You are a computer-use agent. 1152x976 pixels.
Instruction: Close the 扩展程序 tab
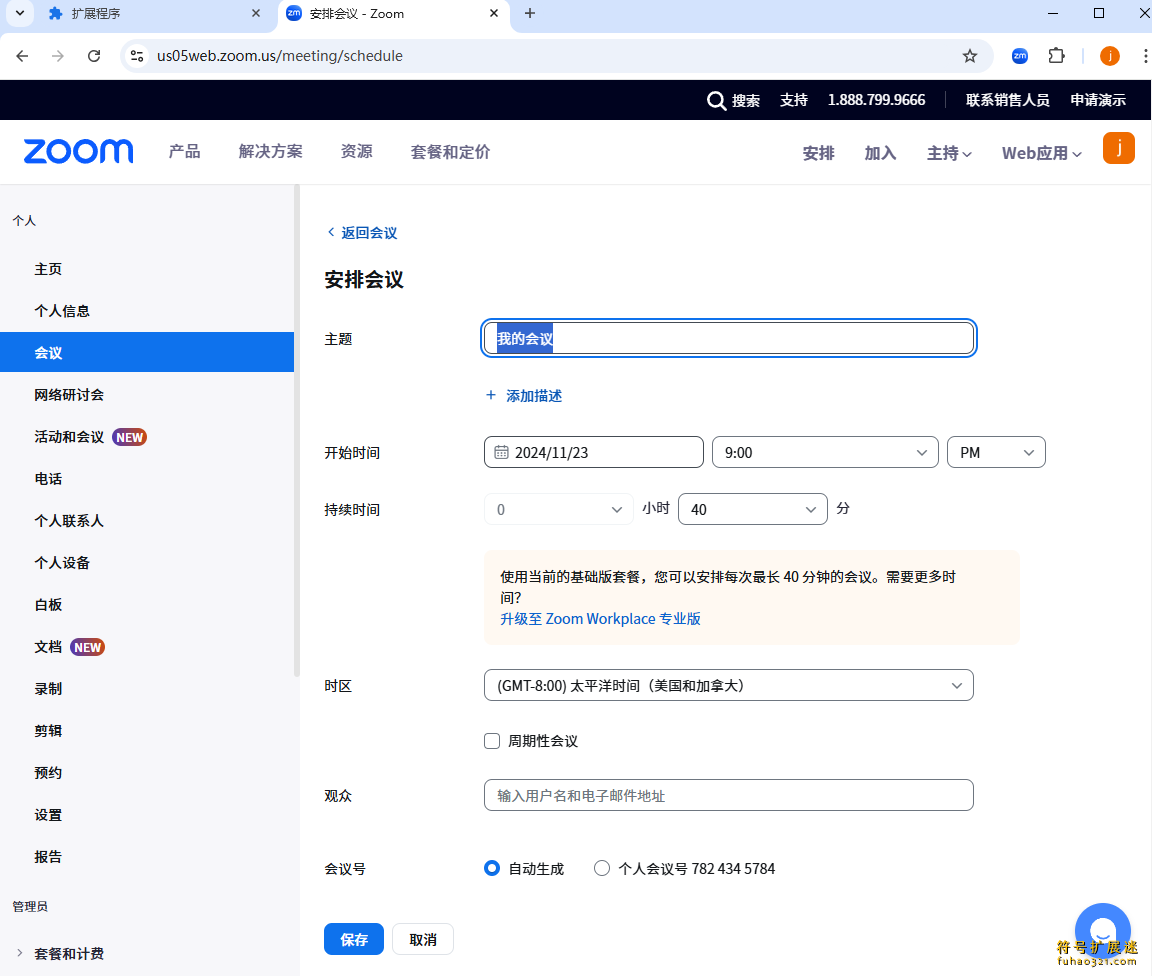pyautogui.click(x=256, y=13)
